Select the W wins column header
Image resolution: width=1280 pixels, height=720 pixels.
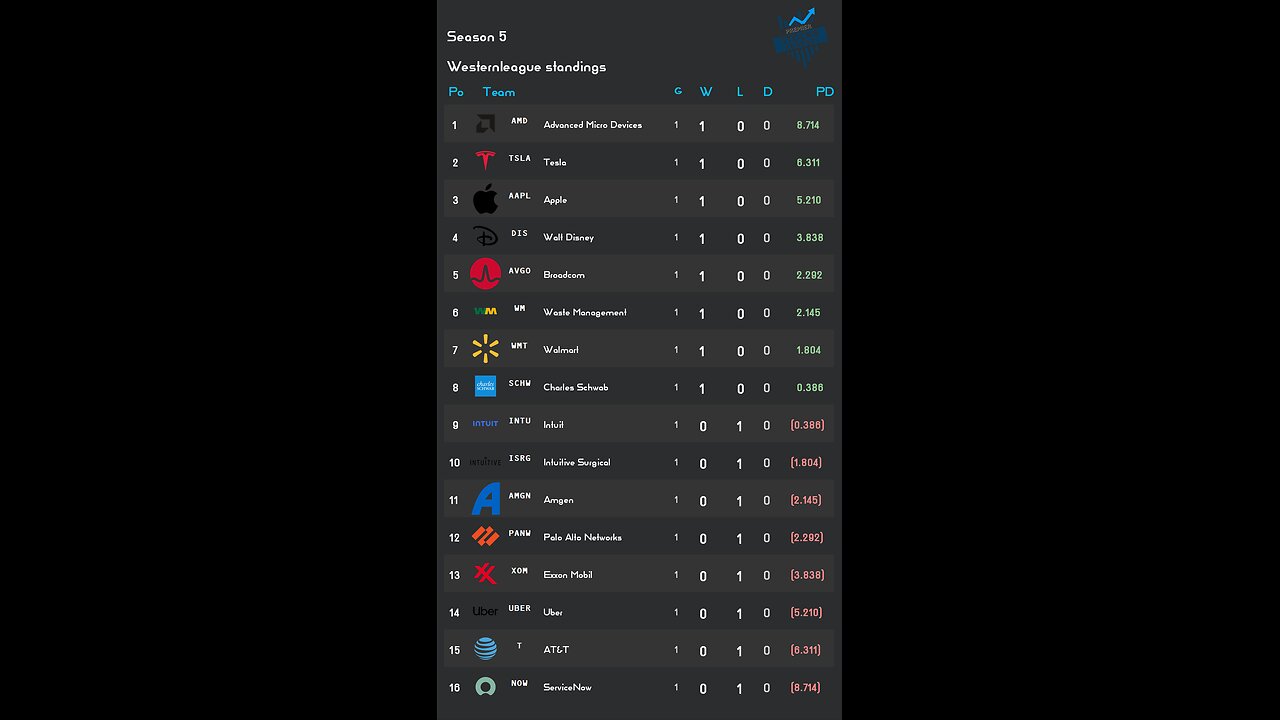point(706,92)
